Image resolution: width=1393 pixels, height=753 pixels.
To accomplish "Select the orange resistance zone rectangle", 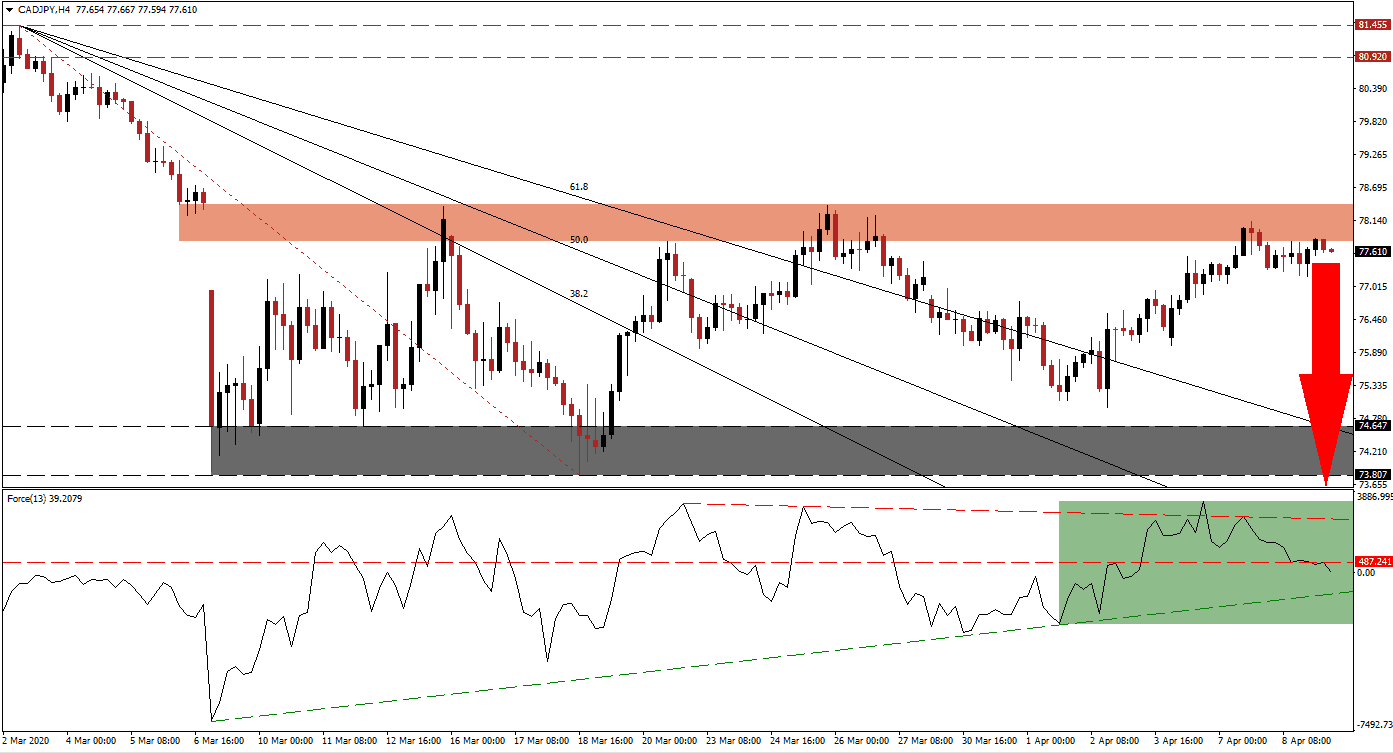I will [765, 222].
